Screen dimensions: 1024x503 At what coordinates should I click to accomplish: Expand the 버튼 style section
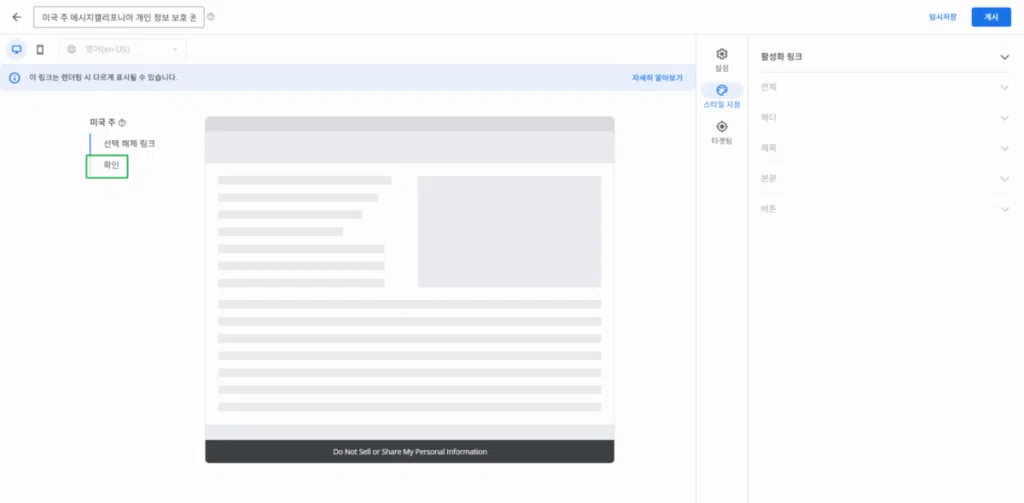[x=1005, y=209]
